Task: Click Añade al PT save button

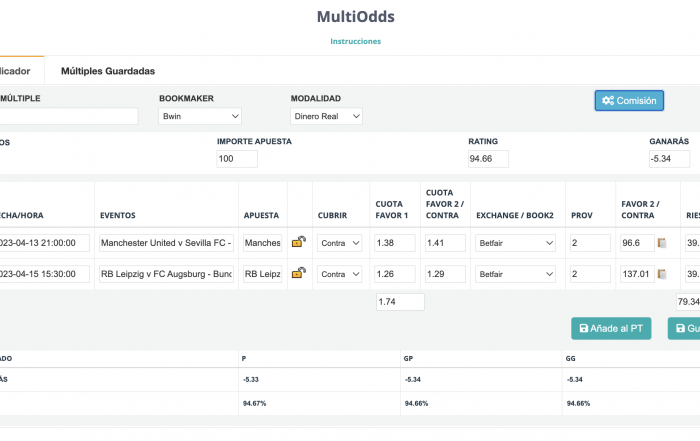Action: tap(610, 328)
